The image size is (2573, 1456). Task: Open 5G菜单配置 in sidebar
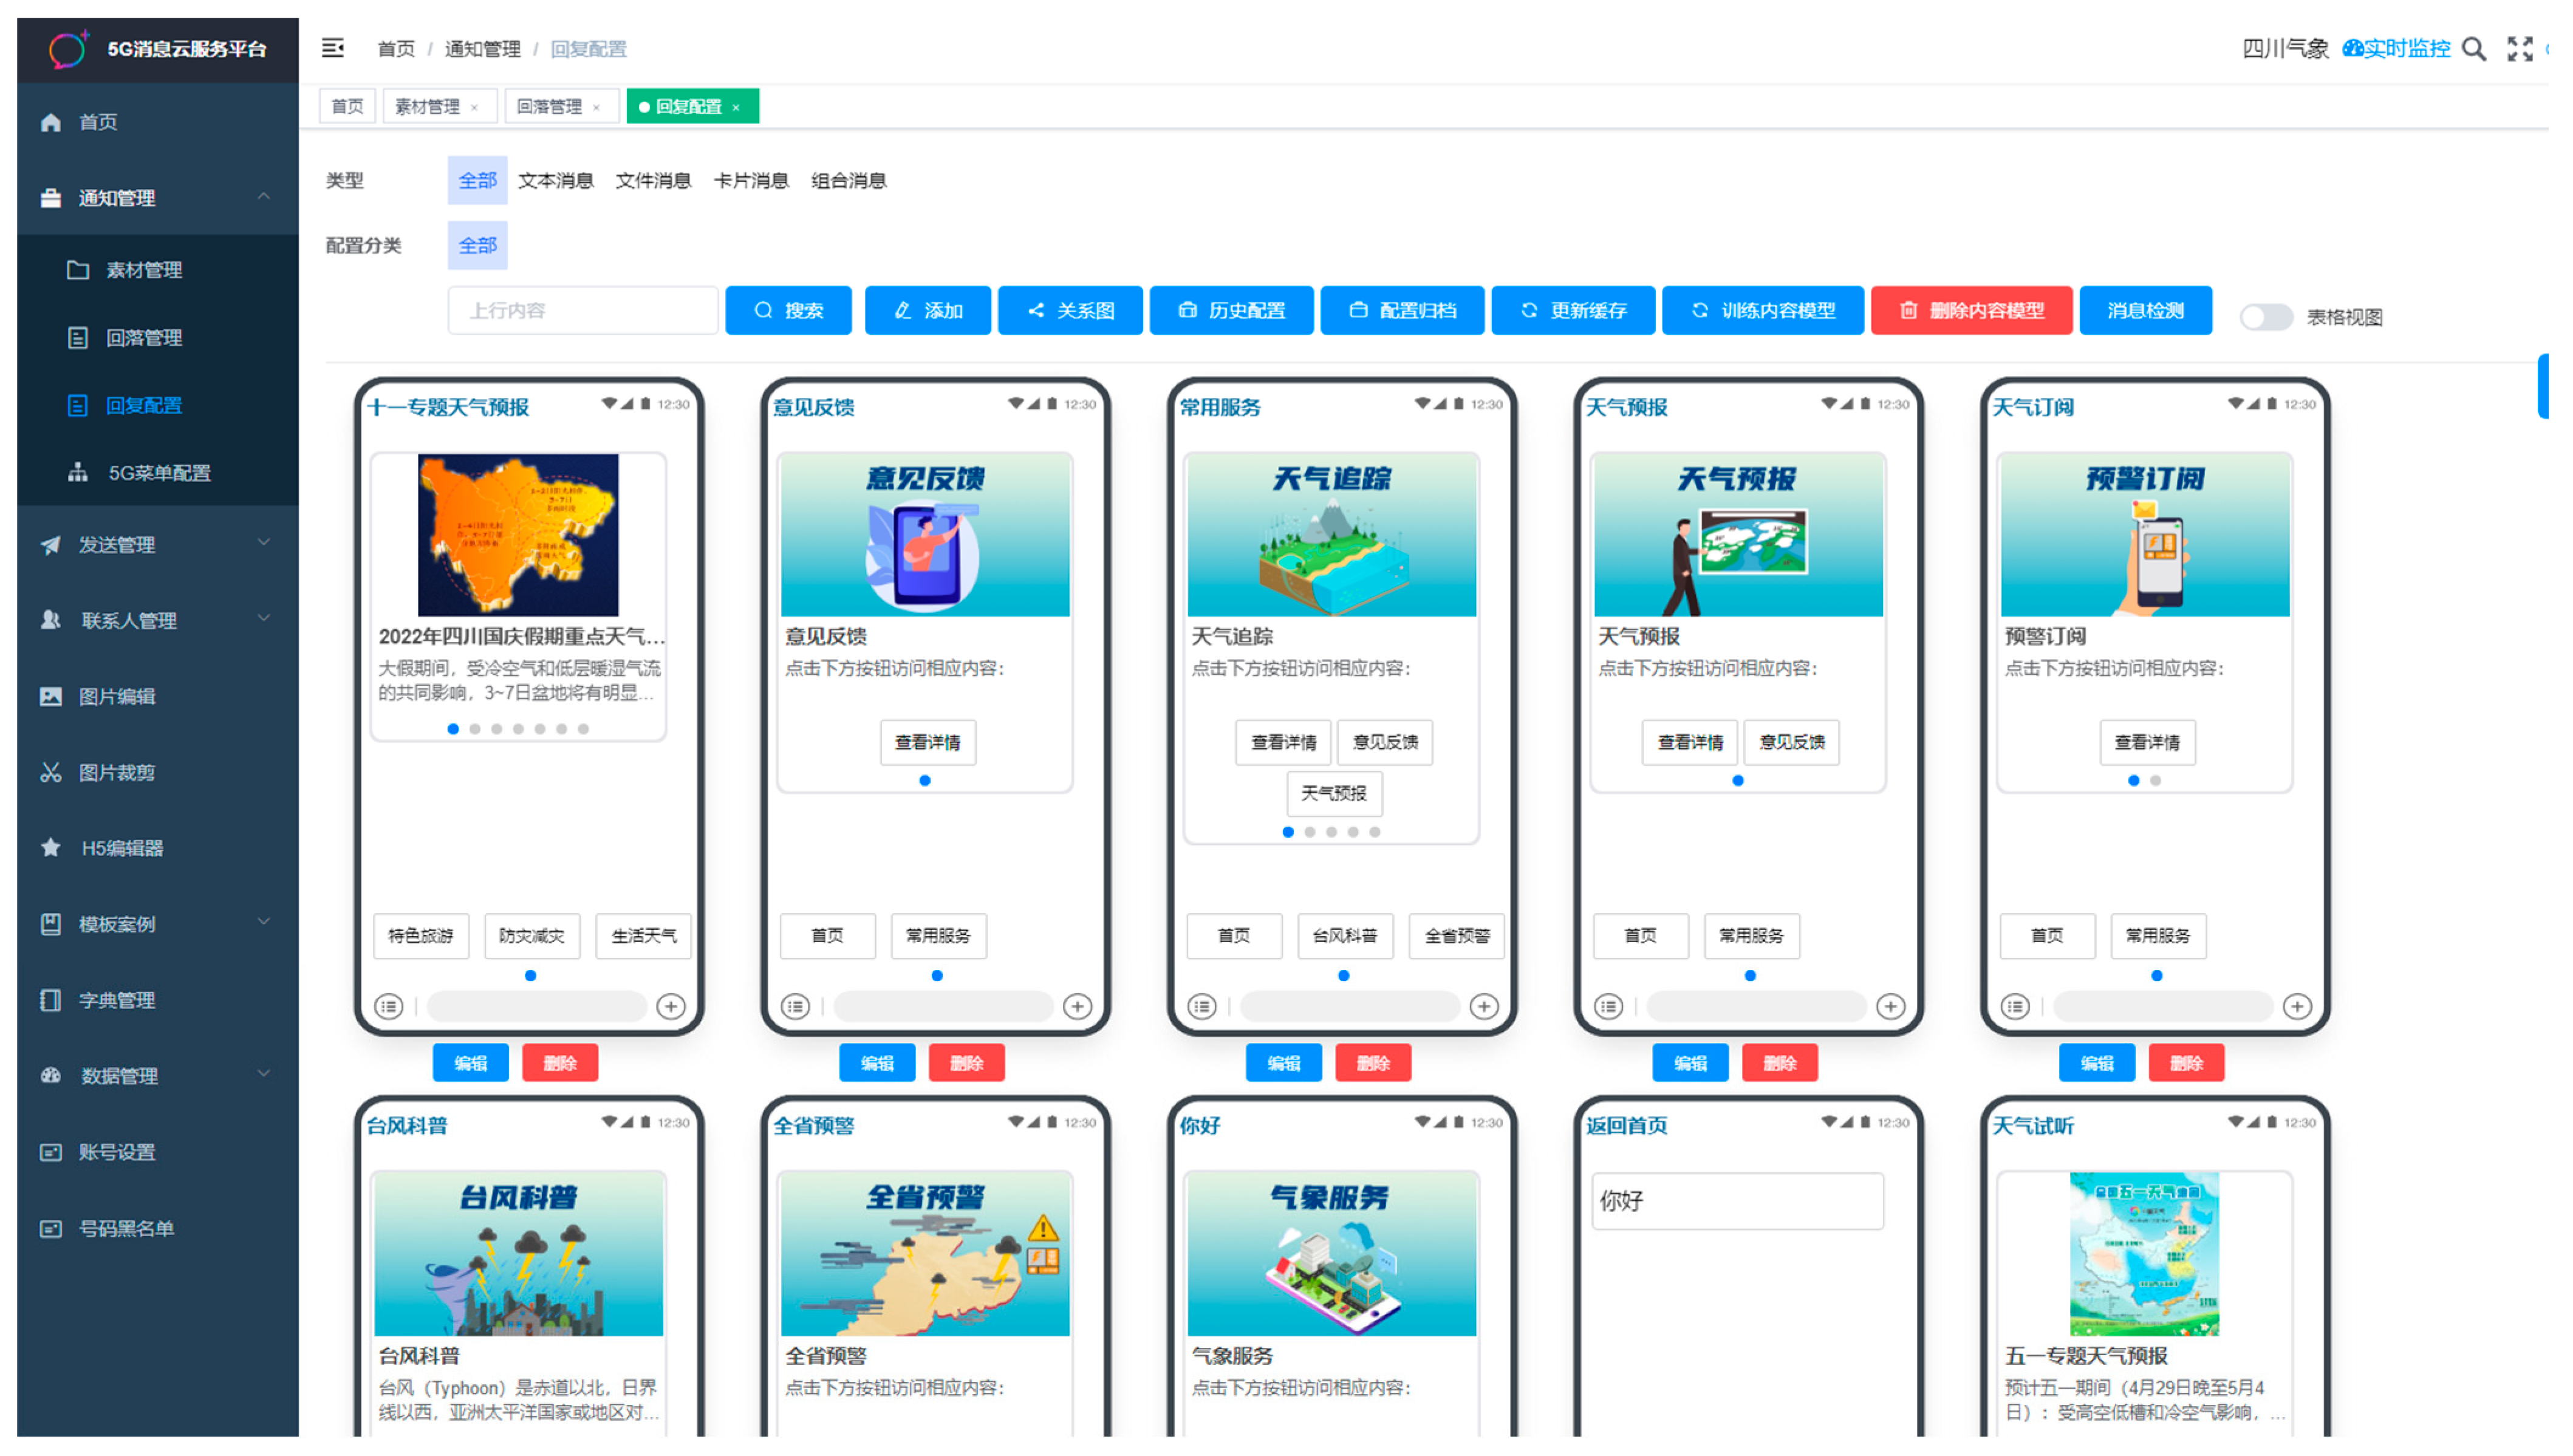click(159, 473)
